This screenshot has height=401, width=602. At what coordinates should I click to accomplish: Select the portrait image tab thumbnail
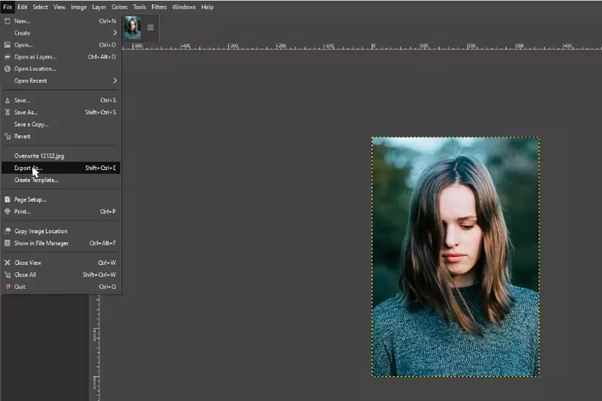click(132, 28)
